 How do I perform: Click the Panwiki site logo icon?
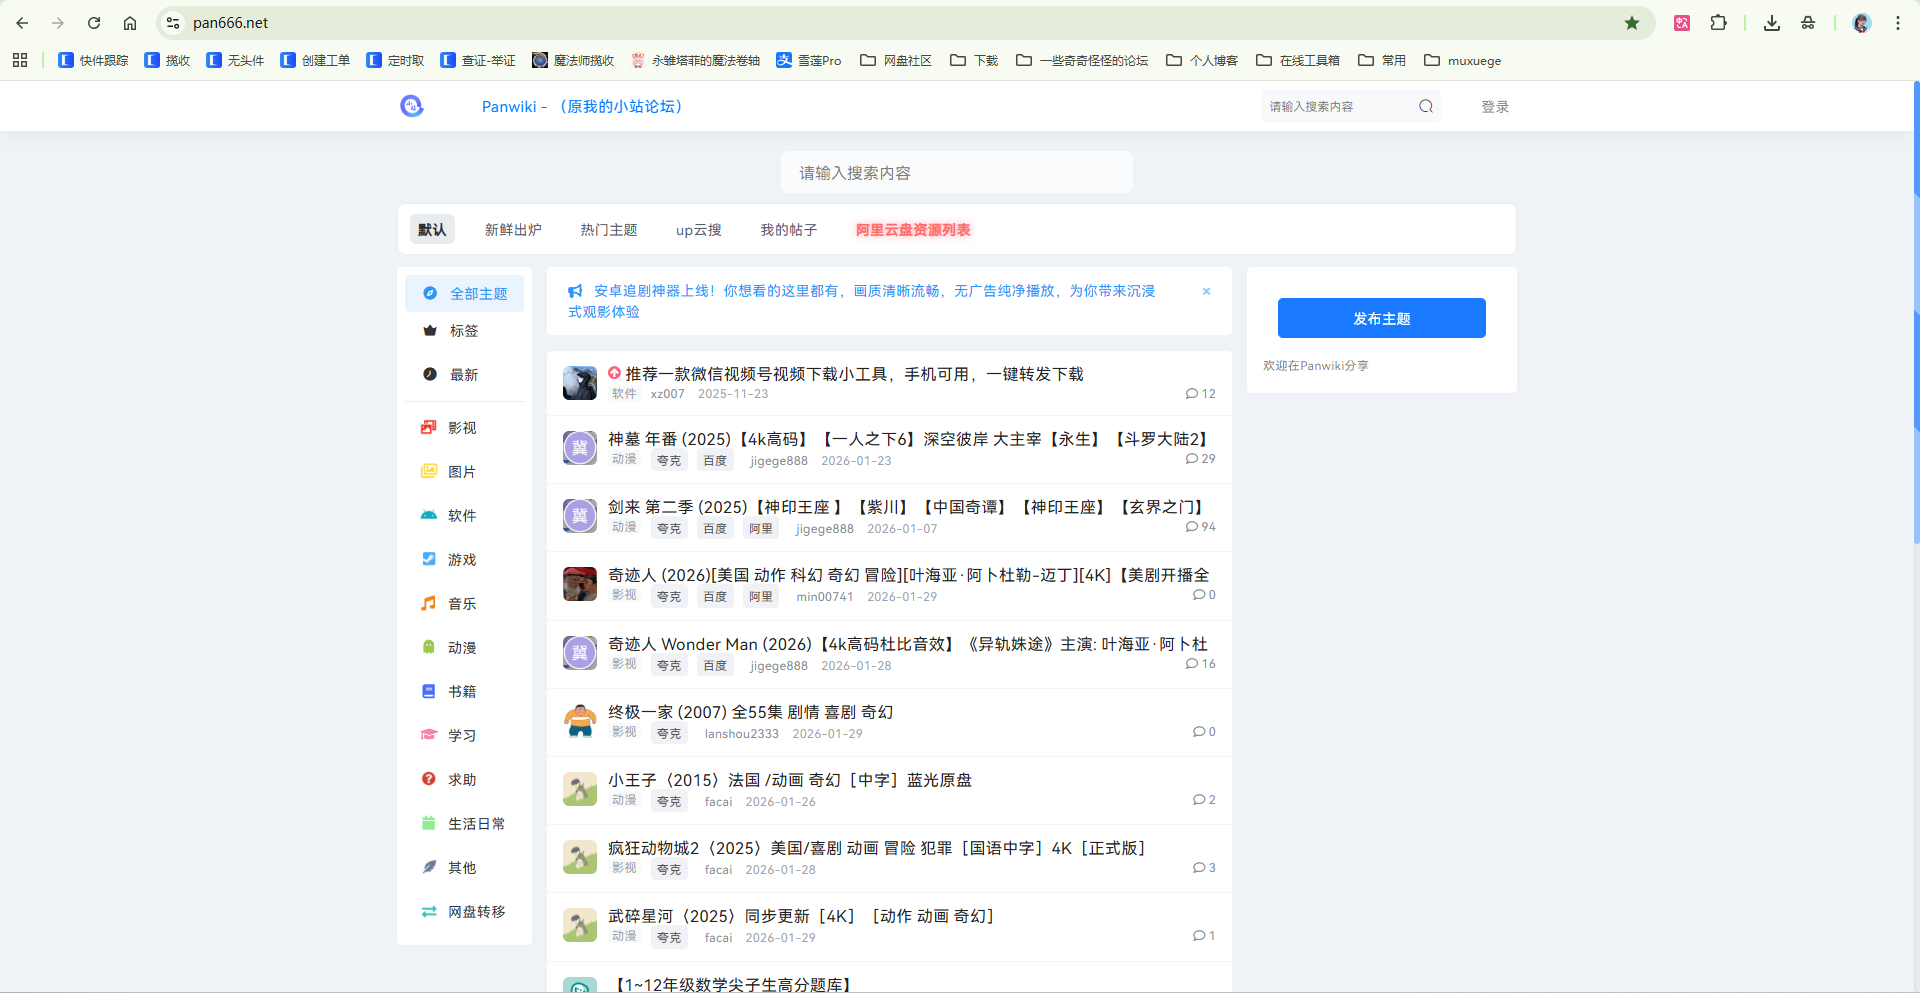(412, 106)
